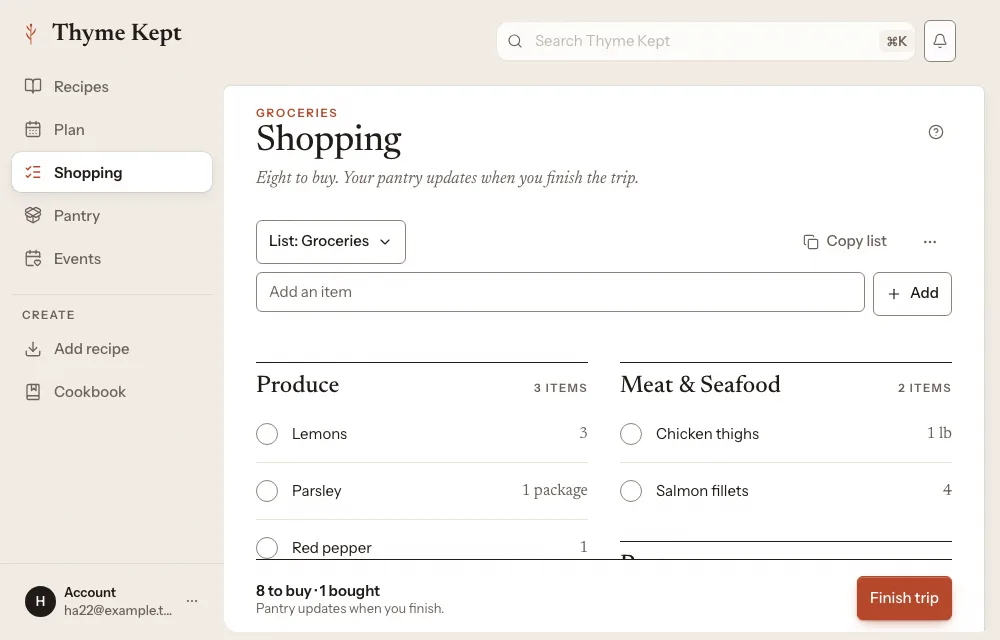Check off Chicken thighs
1000x640 pixels.
631,433
